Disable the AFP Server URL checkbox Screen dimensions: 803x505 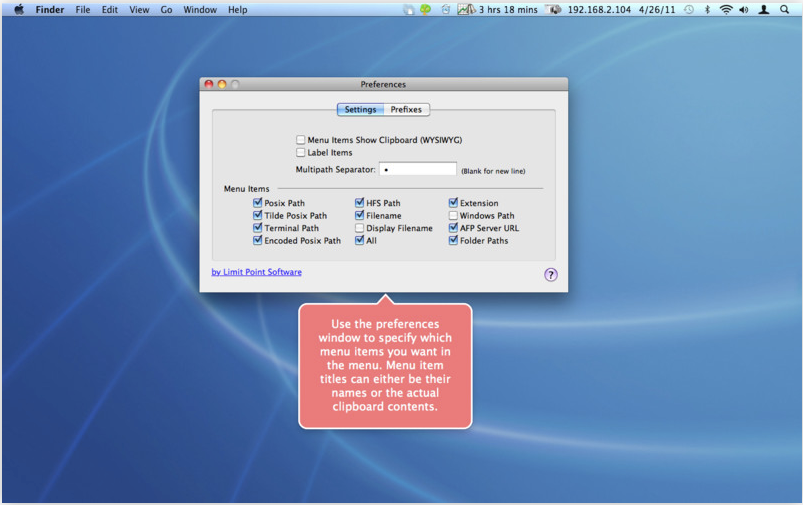pyautogui.click(x=453, y=228)
